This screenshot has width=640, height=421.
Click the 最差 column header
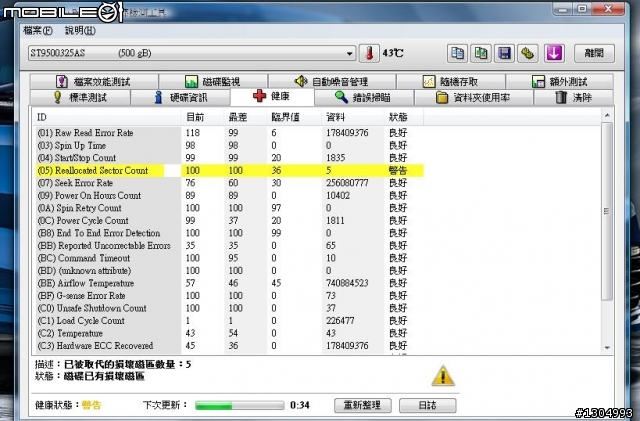click(x=245, y=117)
